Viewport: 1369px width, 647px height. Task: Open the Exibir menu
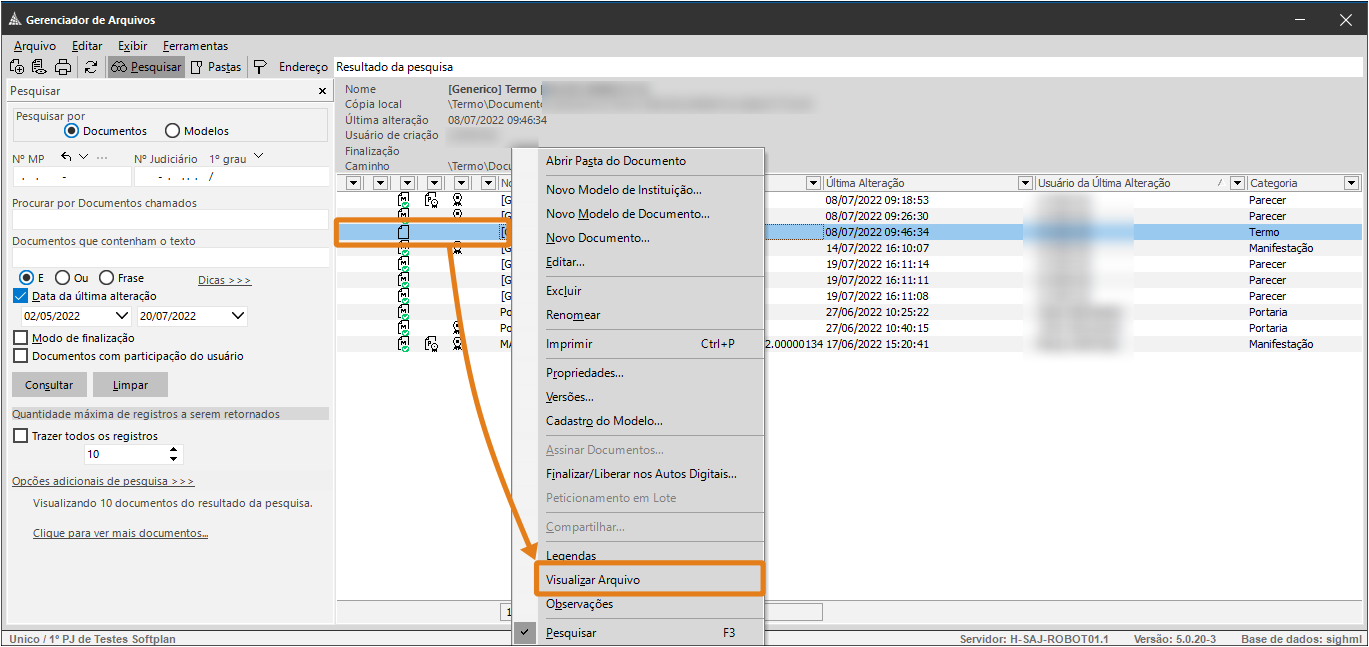tap(133, 46)
